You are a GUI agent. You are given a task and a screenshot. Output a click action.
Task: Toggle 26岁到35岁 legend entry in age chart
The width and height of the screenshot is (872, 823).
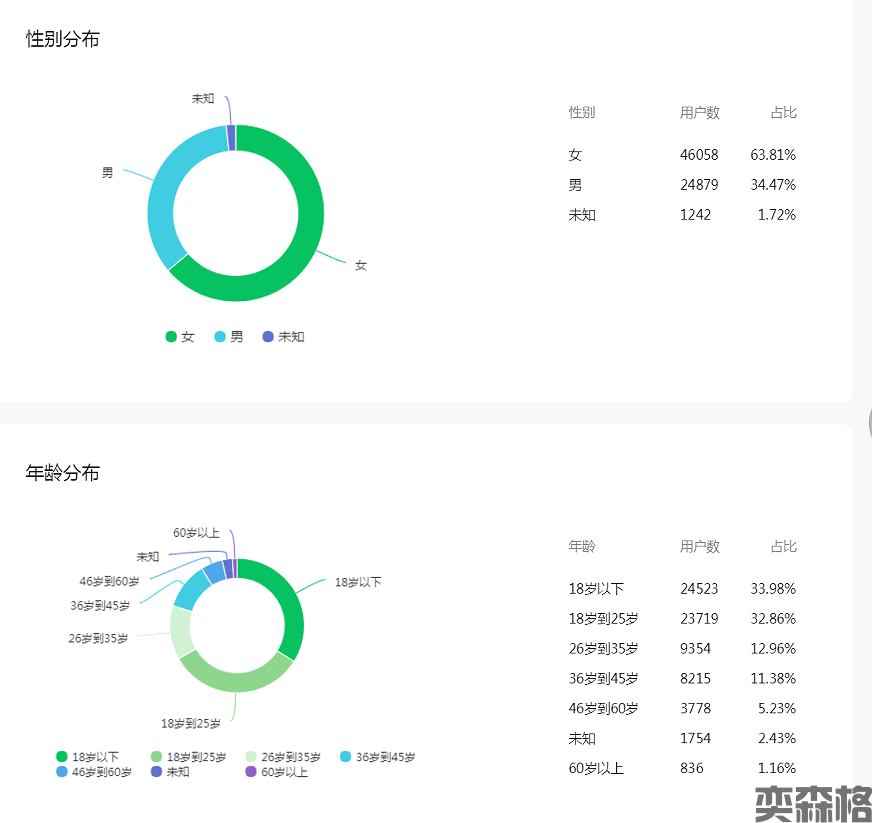pyautogui.click(x=283, y=757)
